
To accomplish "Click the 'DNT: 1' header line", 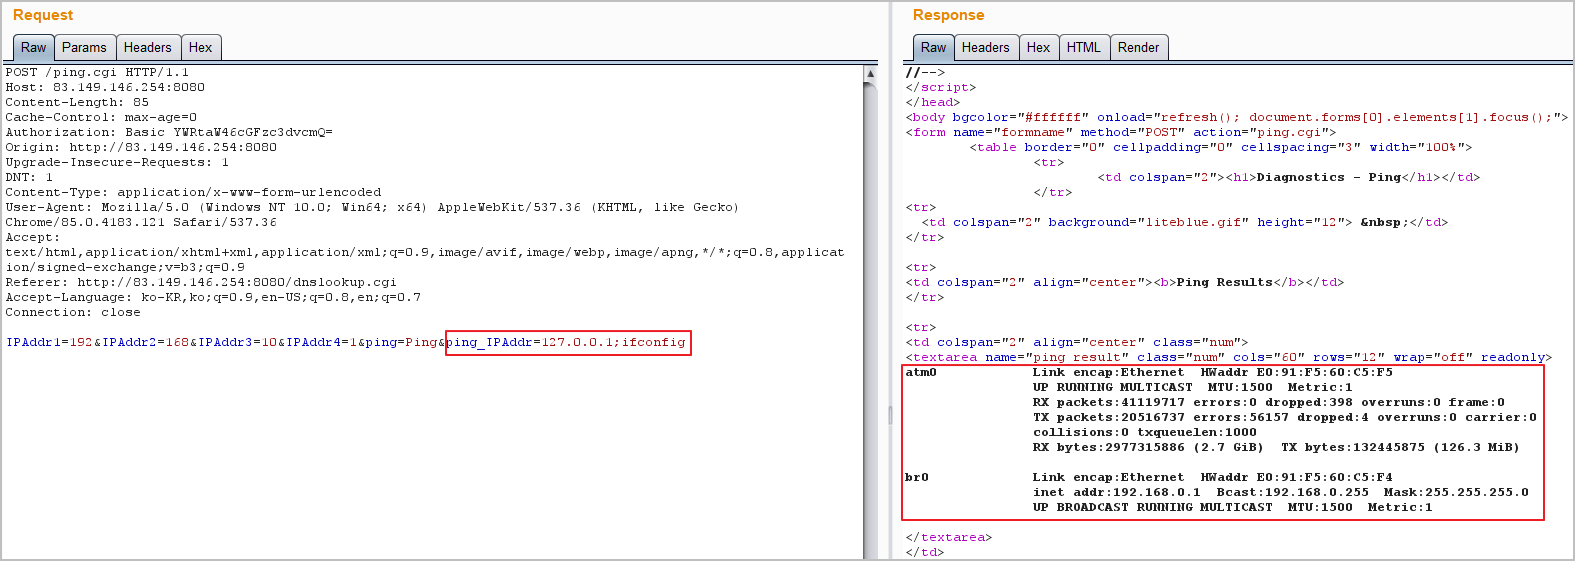I will (x=29, y=177).
